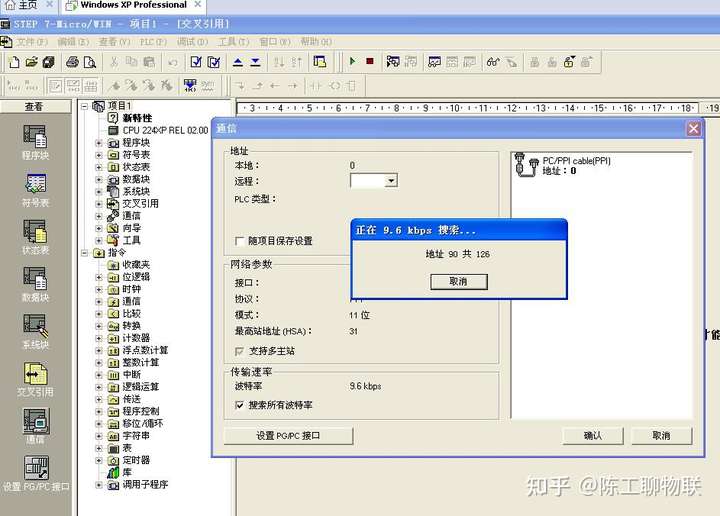Switch to Windows XP Professional tab
This screenshot has height=516, width=720.
[x=134, y=5]
